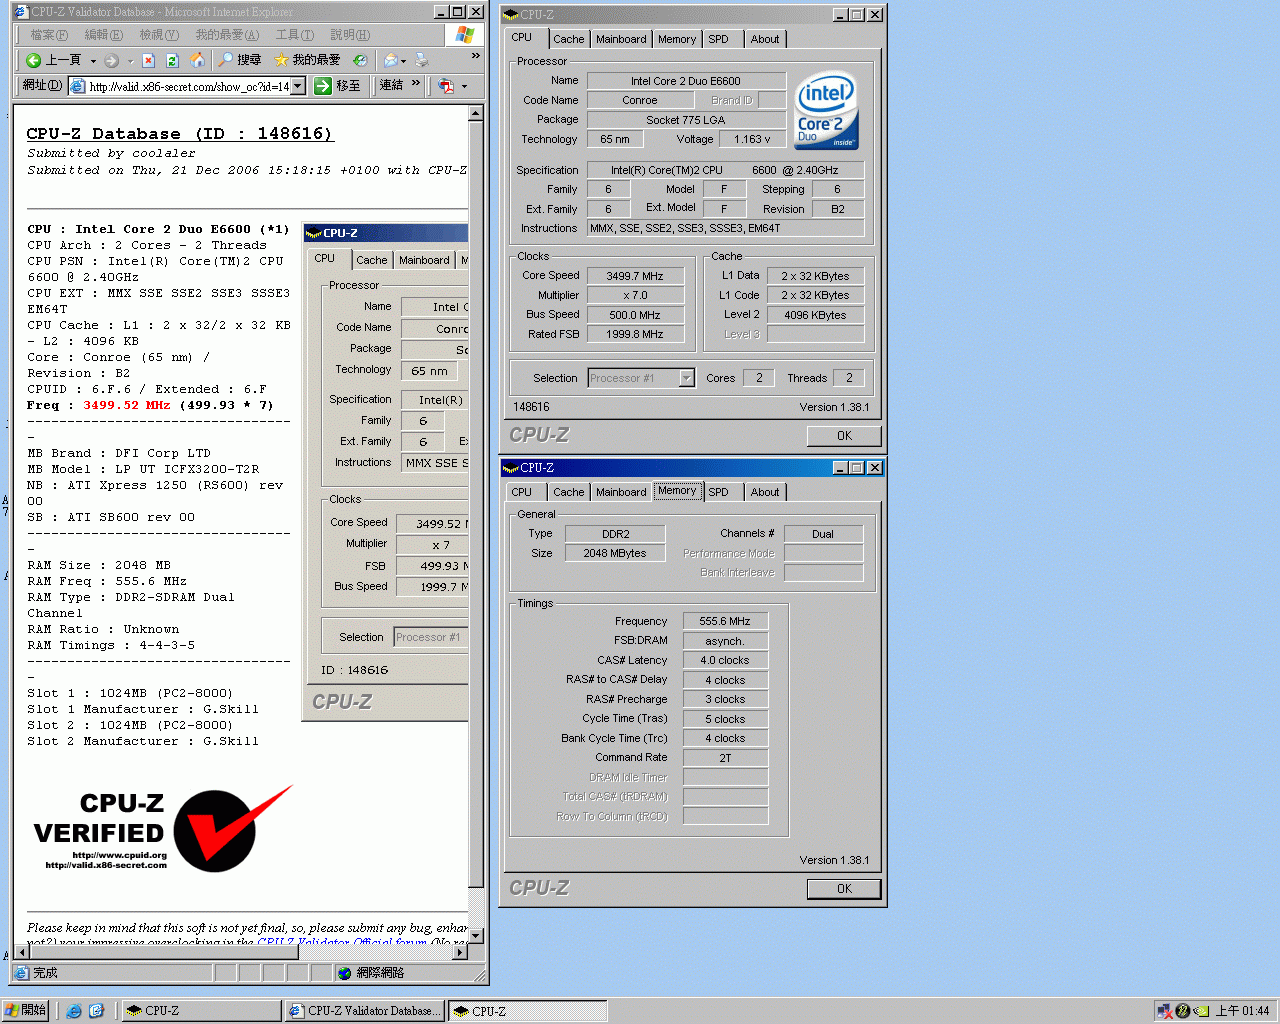The height and width of the screenshot is (1024, 1280).
Task: Click the Rated FSB 1999.8 MHz value
Action: pos(635,334)
